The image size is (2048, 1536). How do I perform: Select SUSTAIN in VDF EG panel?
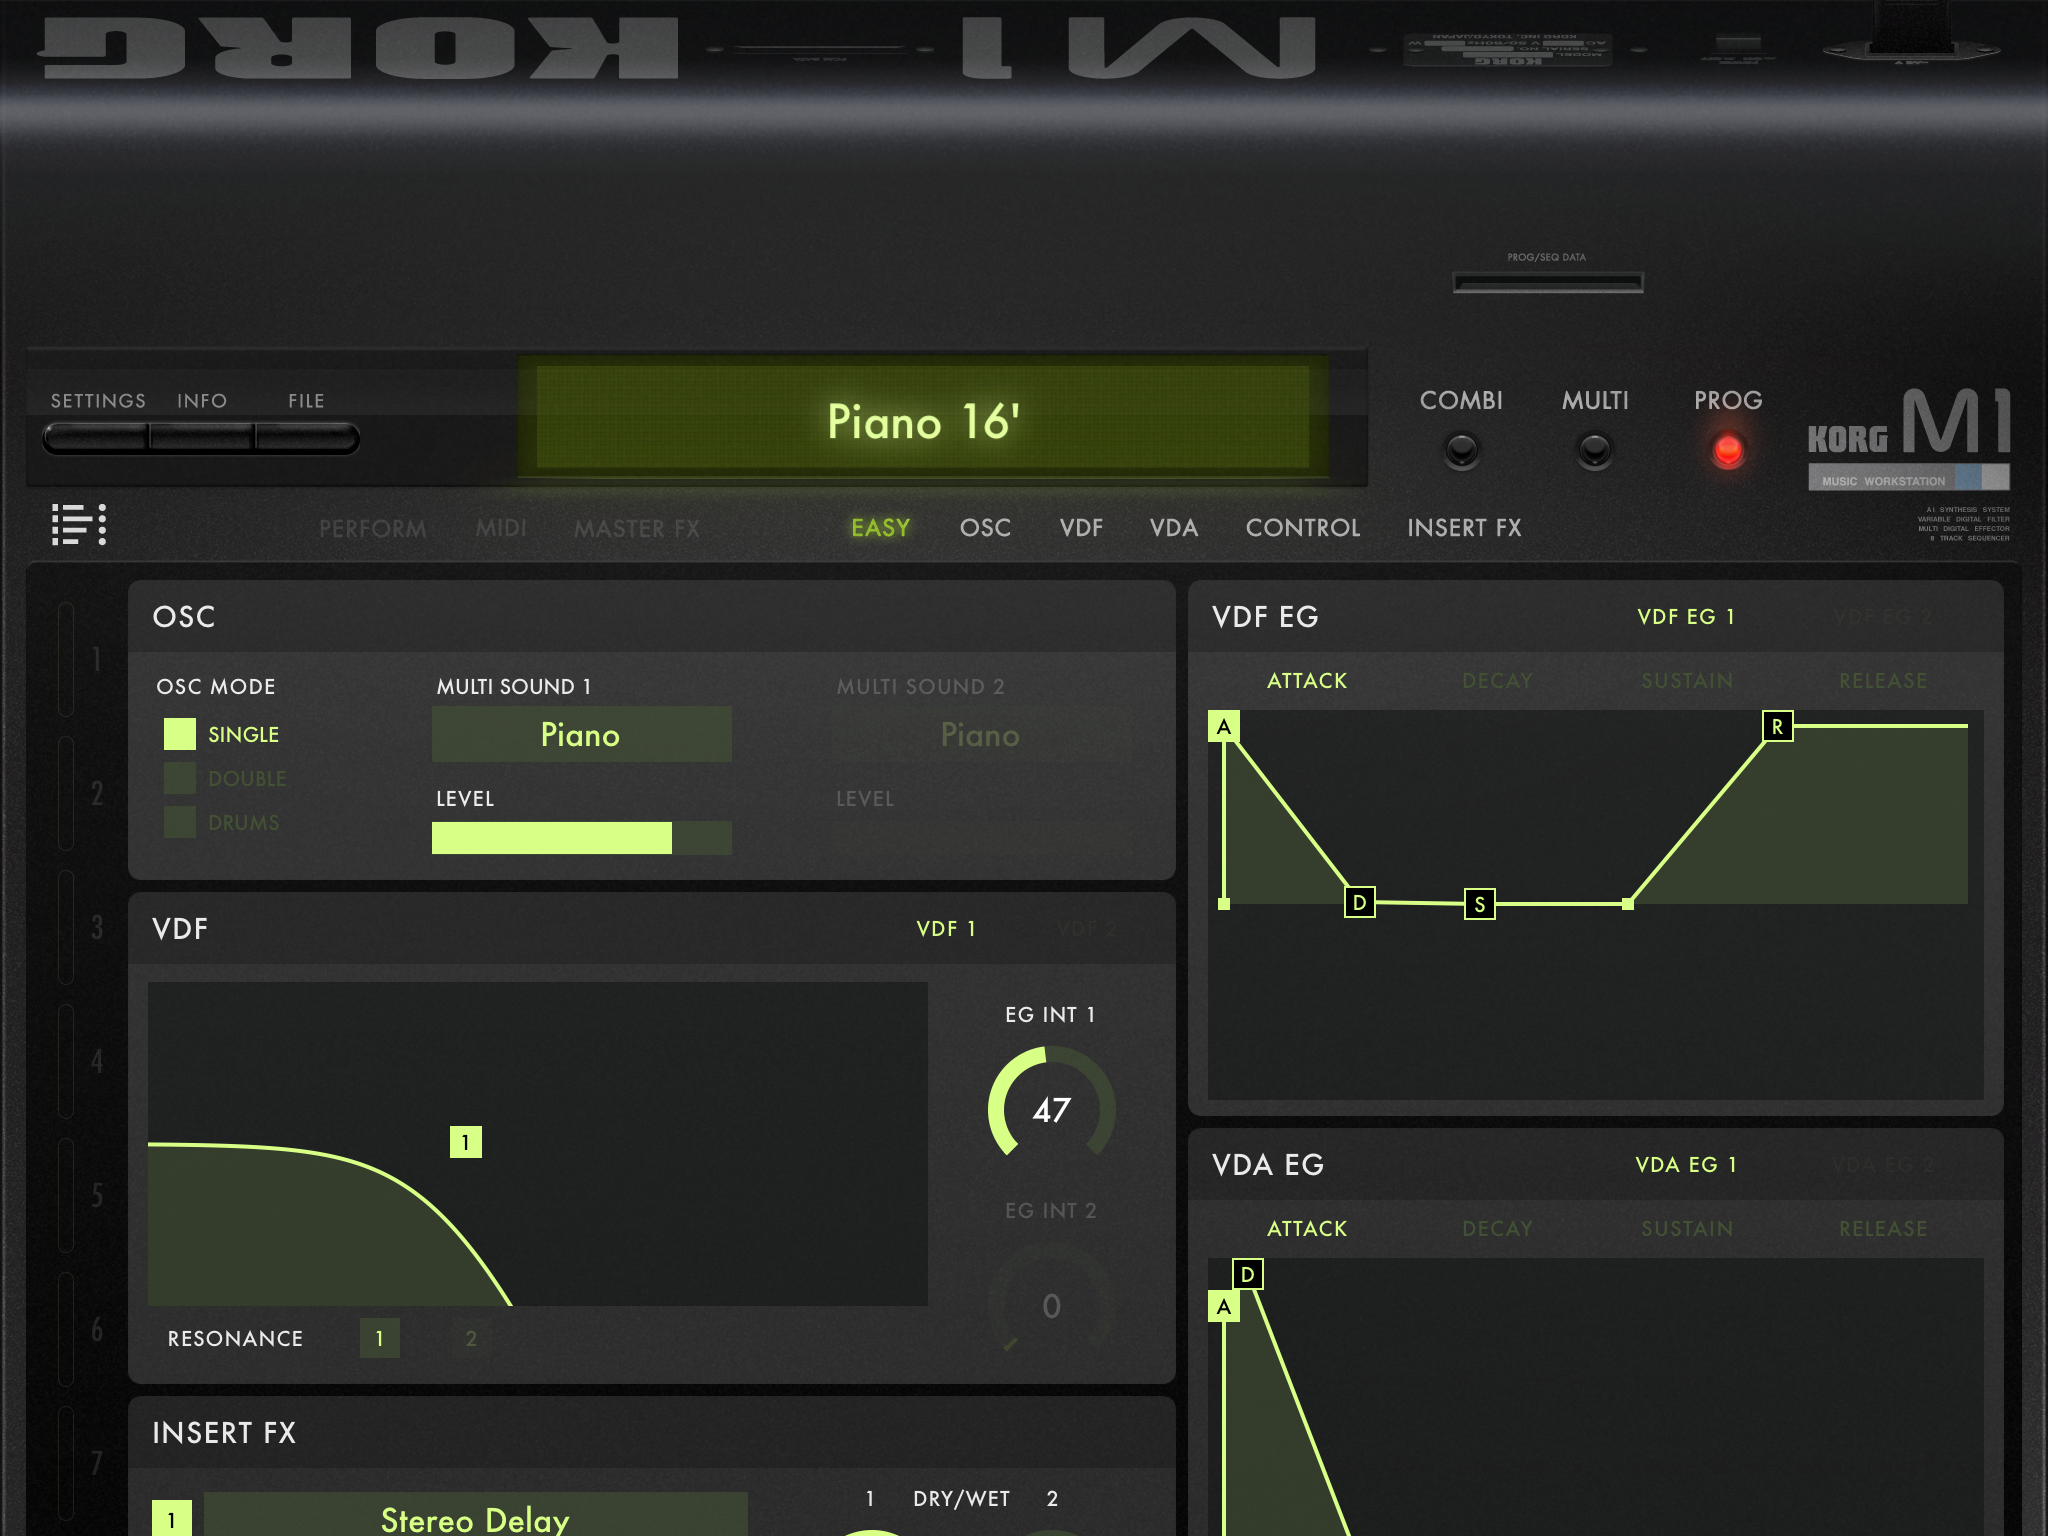[1687, 681]
